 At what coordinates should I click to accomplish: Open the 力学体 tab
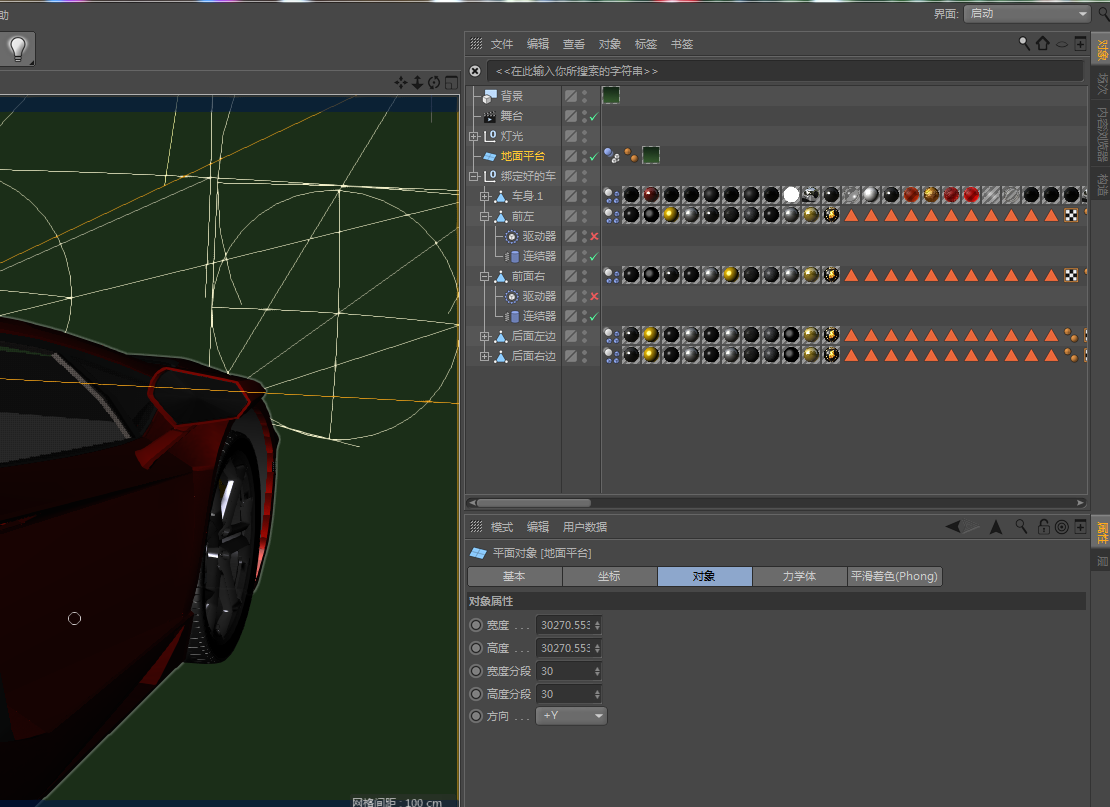coord(798,577)
